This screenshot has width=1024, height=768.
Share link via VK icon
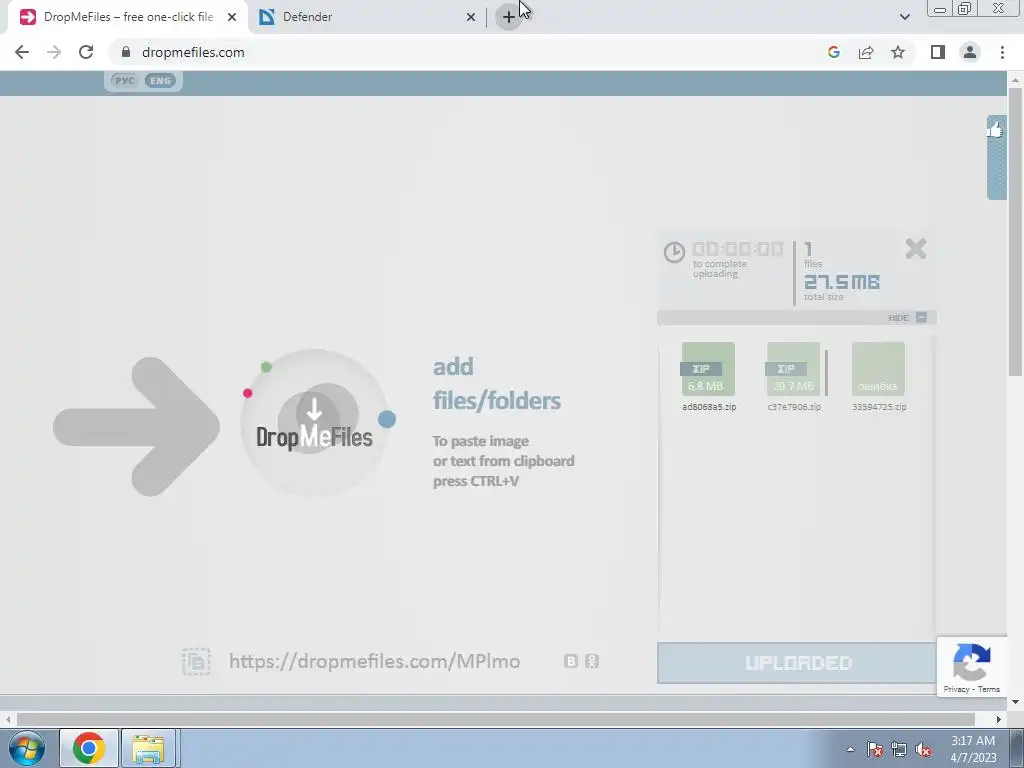[571, 661]
